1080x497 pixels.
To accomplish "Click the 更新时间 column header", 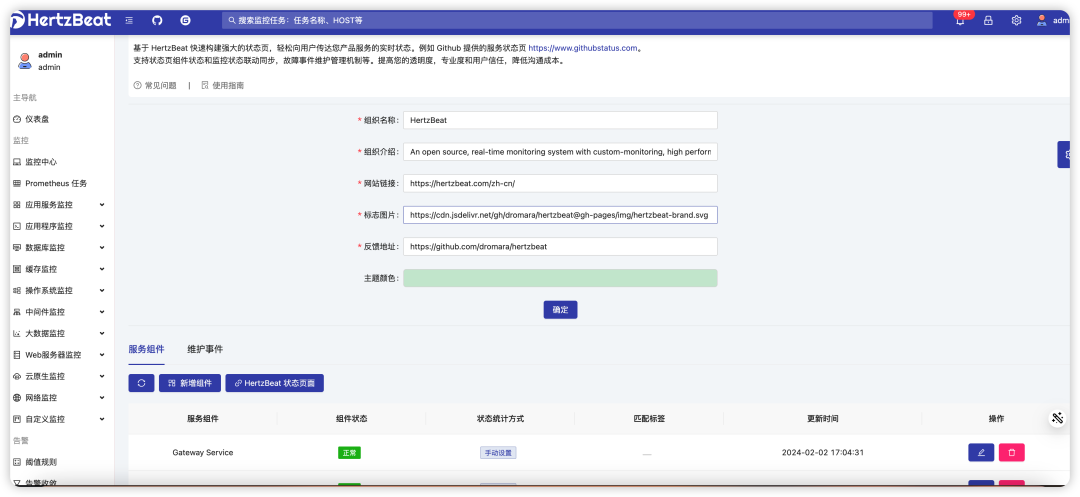I will [822, 419].
